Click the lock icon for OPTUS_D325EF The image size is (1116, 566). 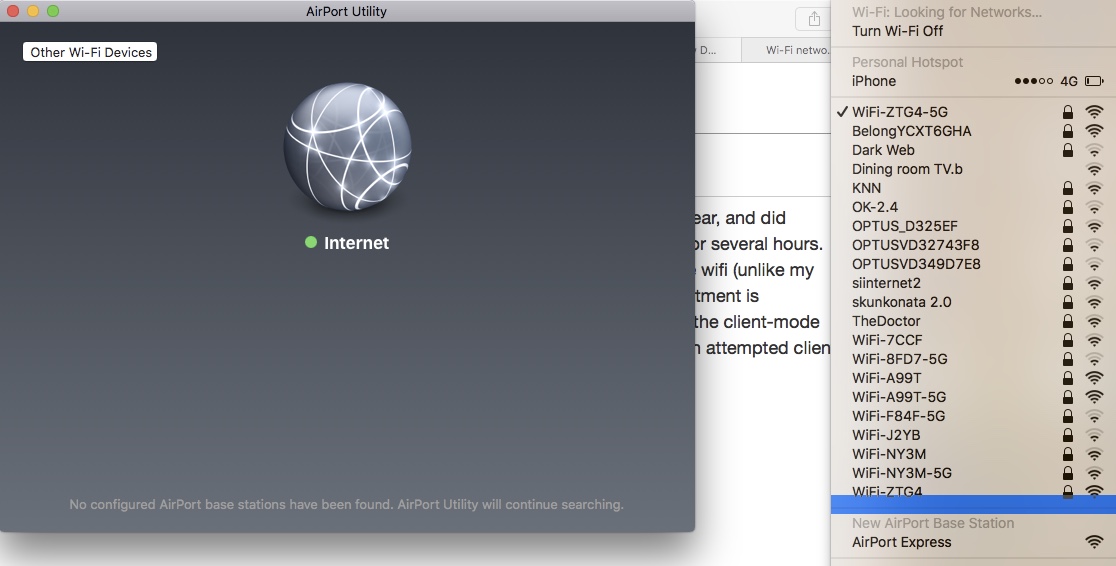[x=1068, y=226]
